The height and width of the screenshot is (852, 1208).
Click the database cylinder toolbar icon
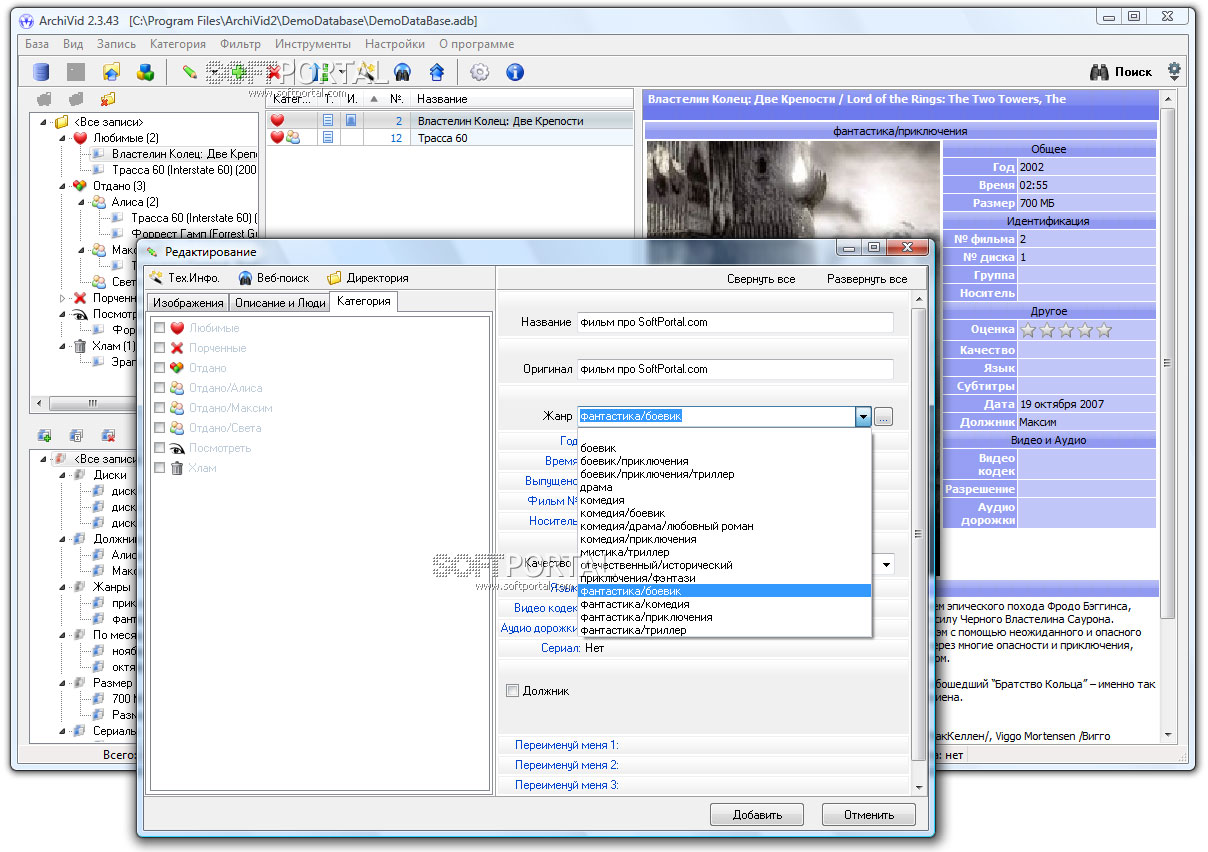point(41,72)
